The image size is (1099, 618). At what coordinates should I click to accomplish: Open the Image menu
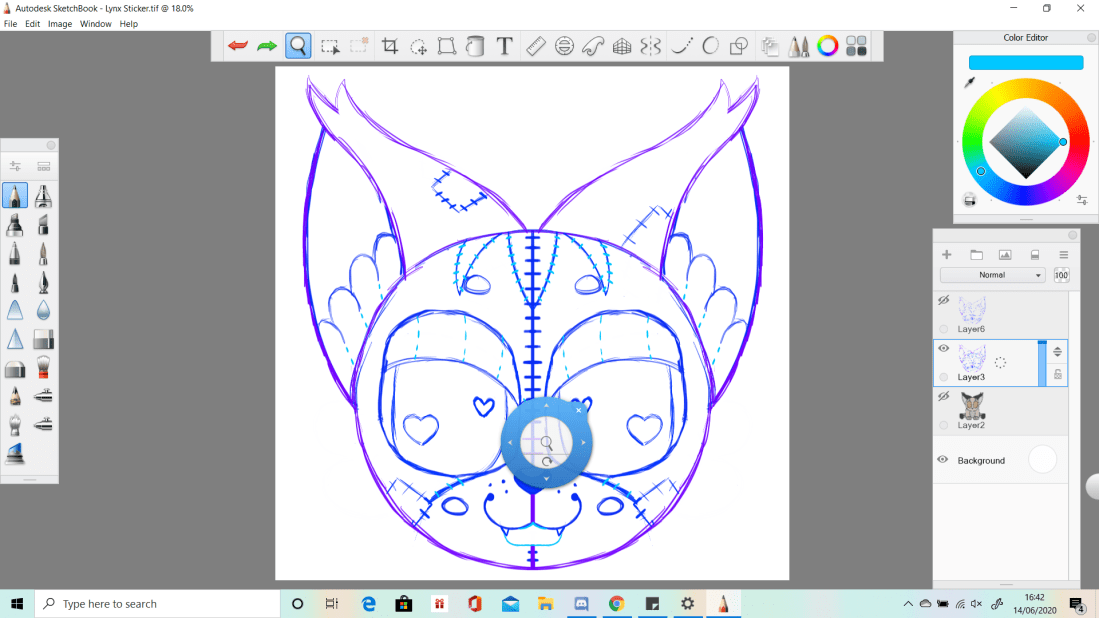59,23
